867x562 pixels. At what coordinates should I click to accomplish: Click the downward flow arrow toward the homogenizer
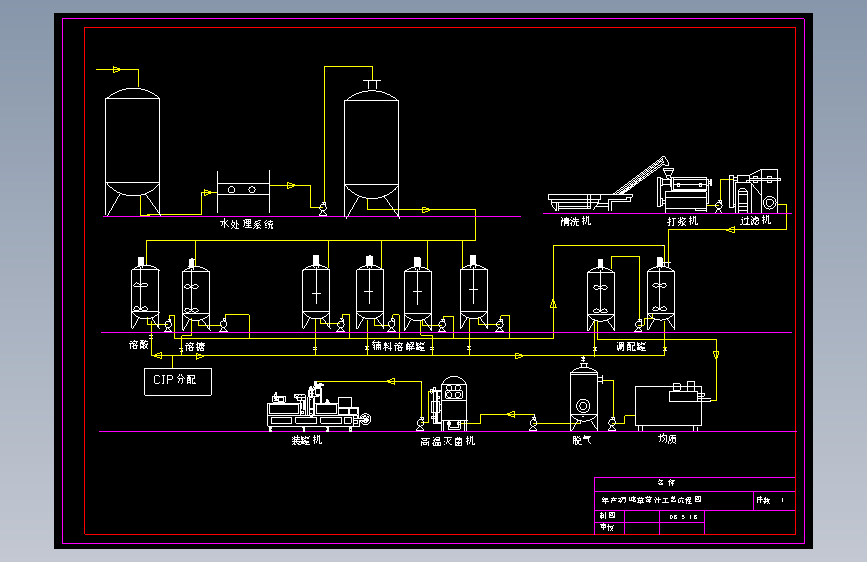coord(716,355)
